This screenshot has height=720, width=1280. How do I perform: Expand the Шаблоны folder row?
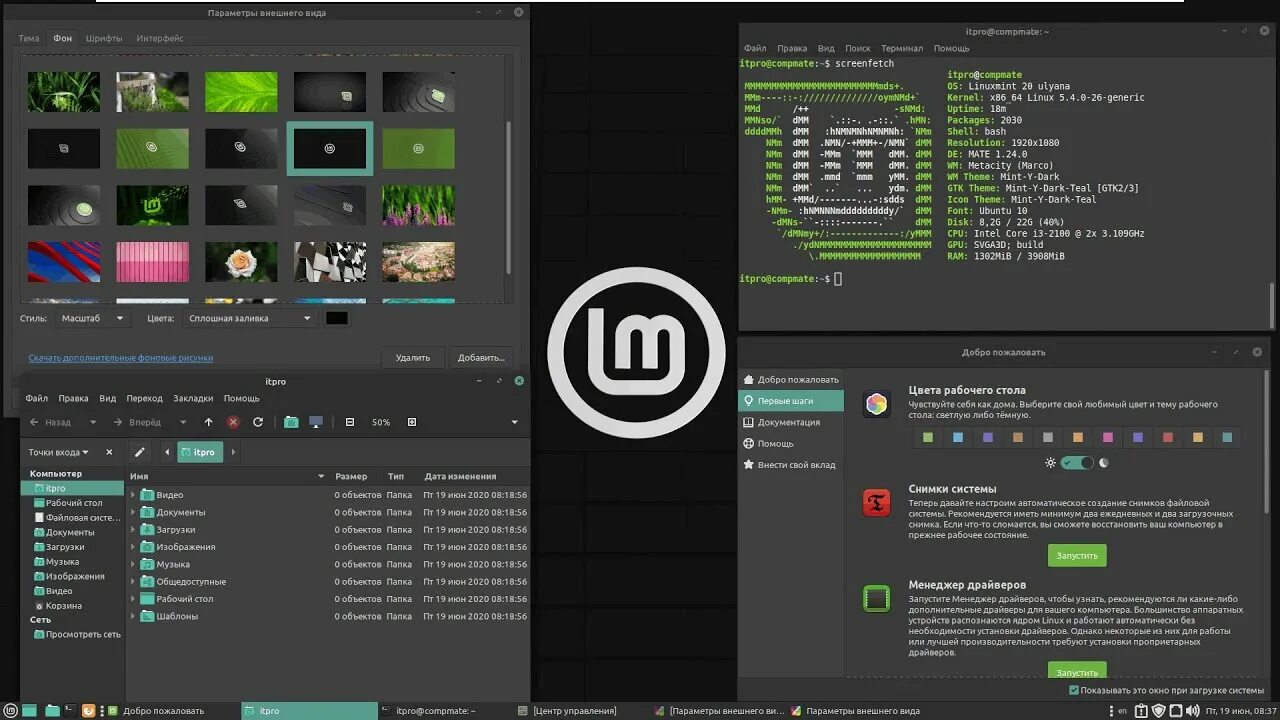click(x=133, y=616)
